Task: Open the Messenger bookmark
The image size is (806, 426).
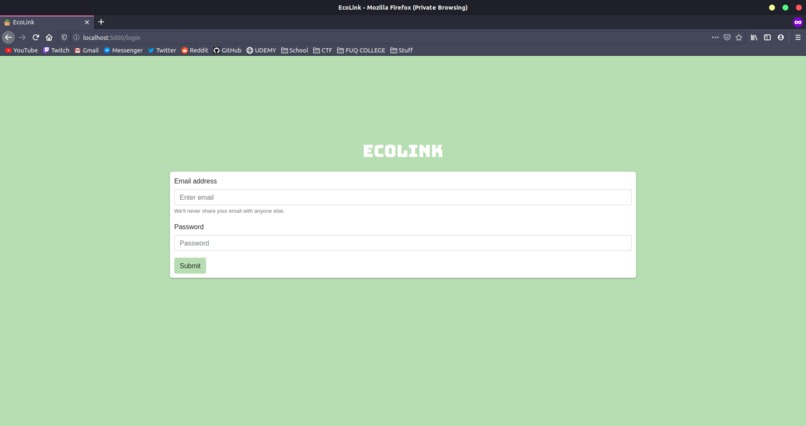Action: (x=123, y=50)
